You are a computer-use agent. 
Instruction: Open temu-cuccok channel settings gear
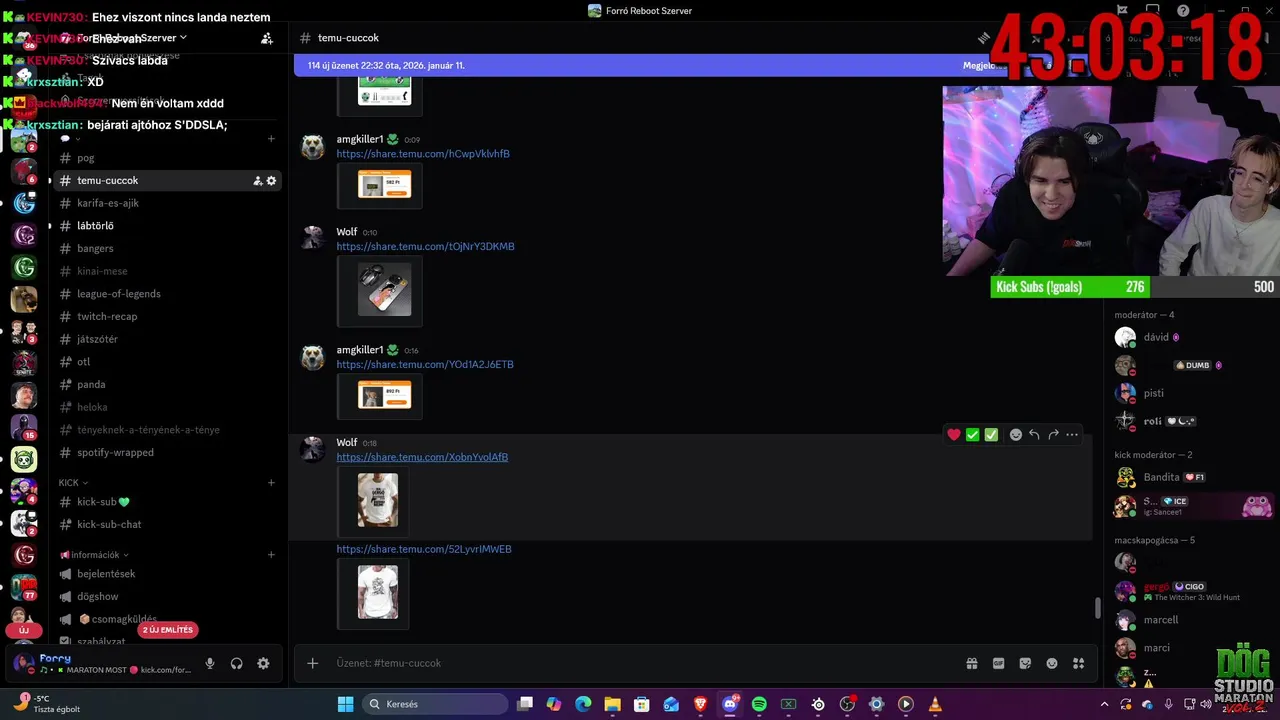[x=271, y=181]
